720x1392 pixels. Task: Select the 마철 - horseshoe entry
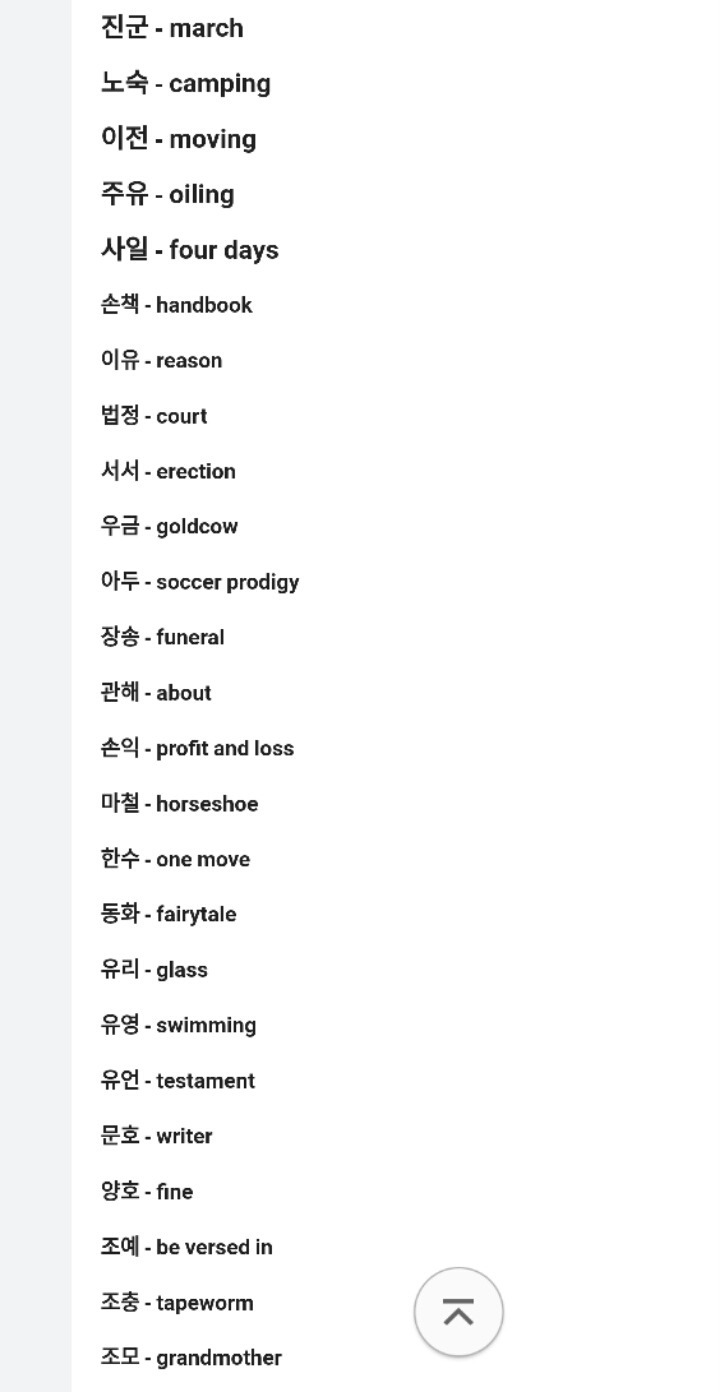(x=179, y=804)
